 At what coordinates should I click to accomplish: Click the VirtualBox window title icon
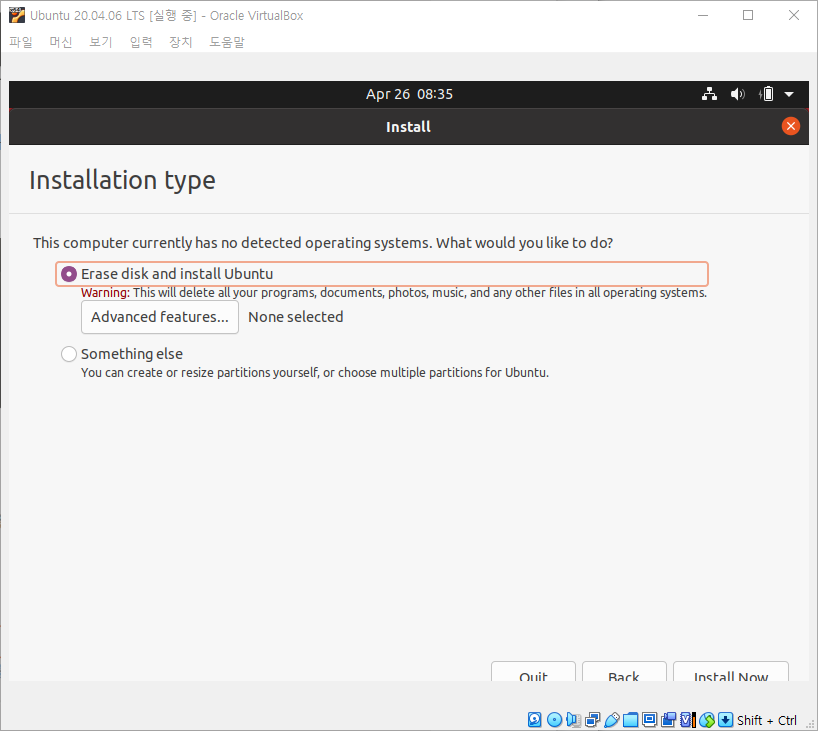(17, 16)
